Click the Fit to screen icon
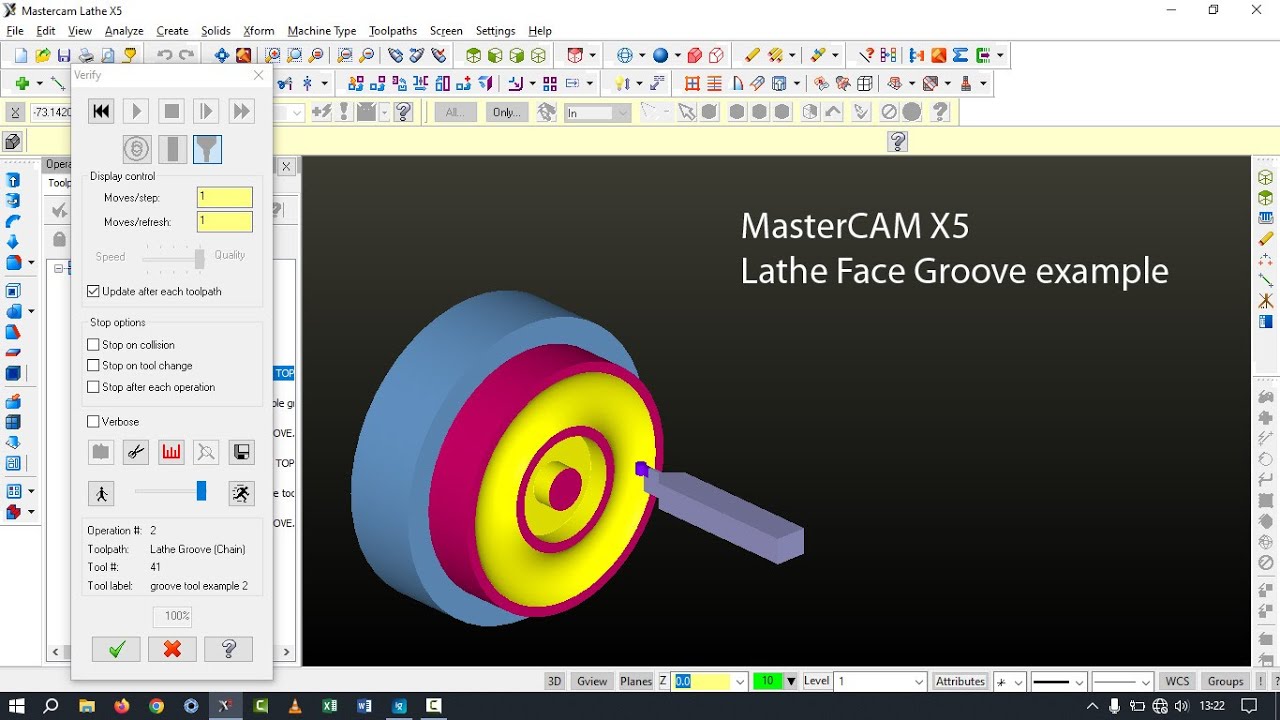Image resolution: width=1280 pixels, height=720 pixels. click(221, 56)
